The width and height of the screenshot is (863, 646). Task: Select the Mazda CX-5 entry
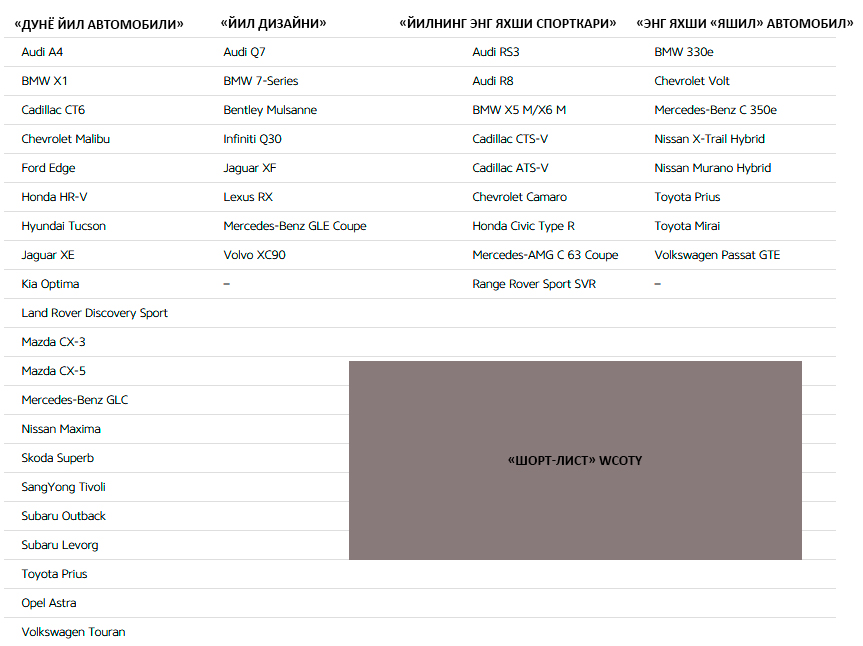[53, 371]
